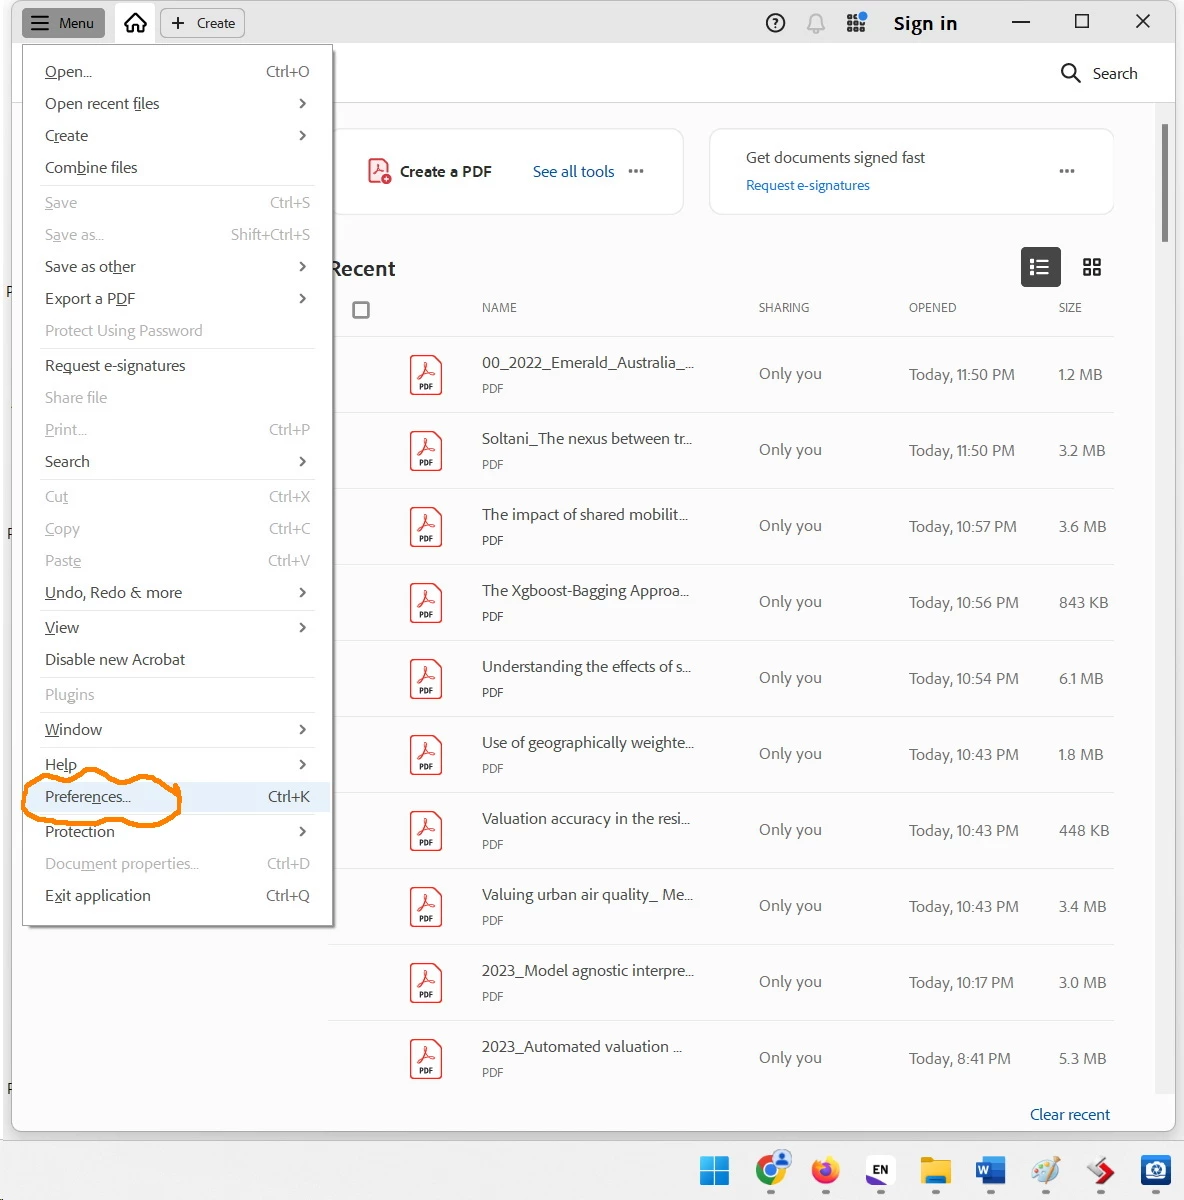Click Clear recent link

[x=1070, y=1114]
